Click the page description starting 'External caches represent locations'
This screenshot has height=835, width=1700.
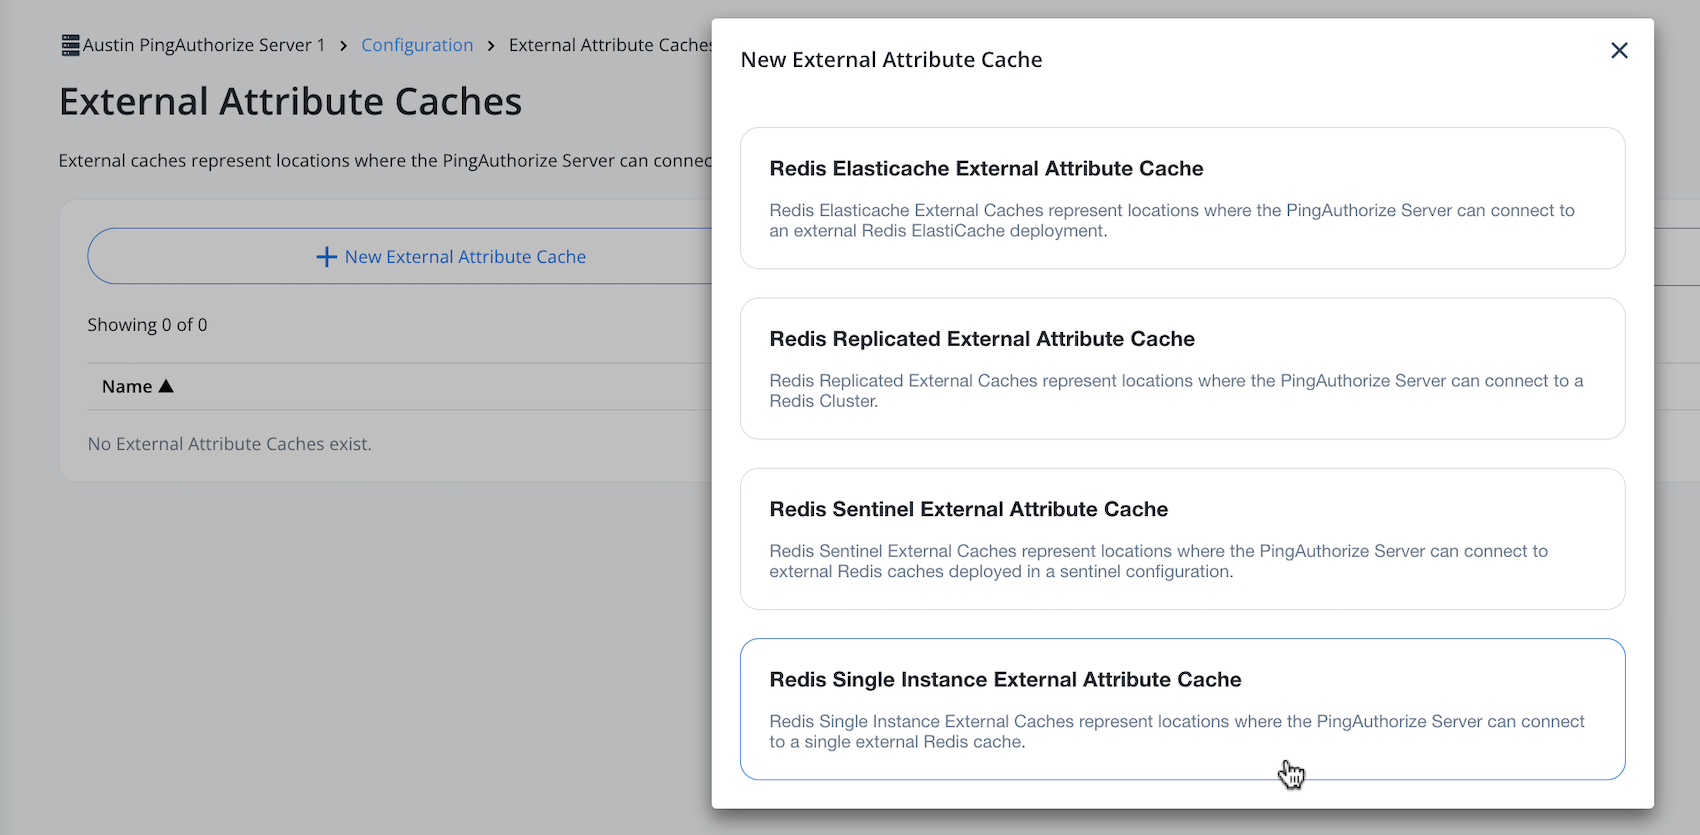click(385, 161)
